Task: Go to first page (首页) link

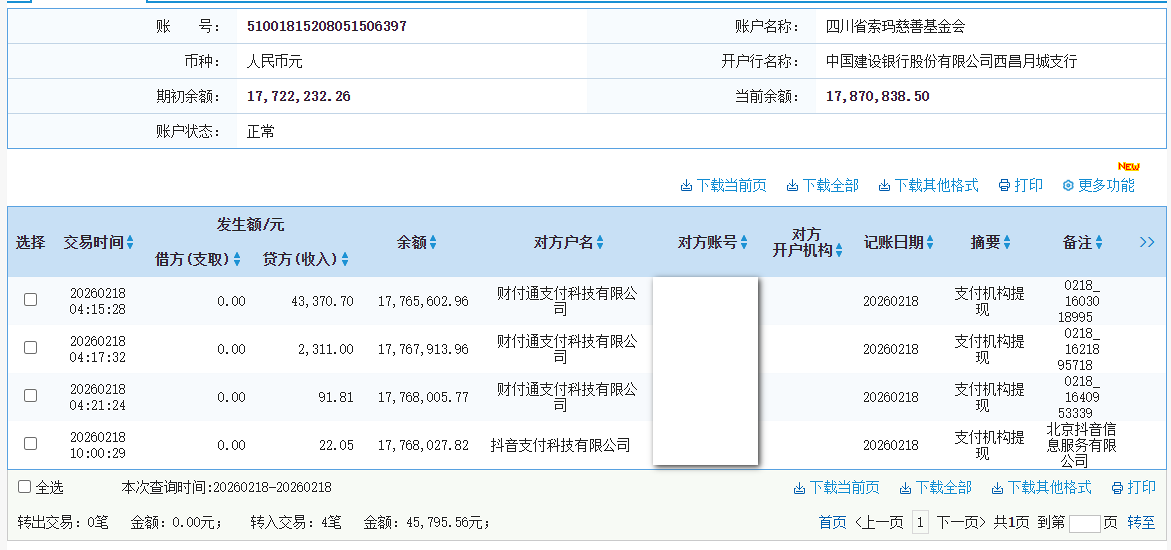Action: [x=832, y=522]
